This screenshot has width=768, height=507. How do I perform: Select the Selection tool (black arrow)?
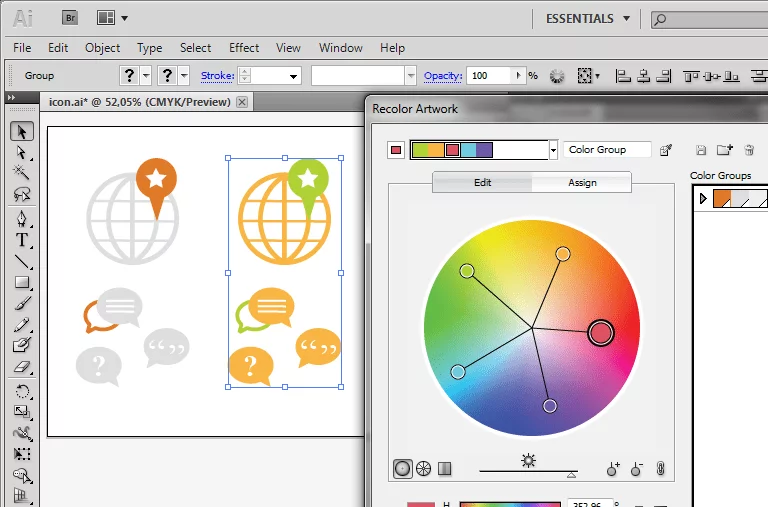point(22,131)
